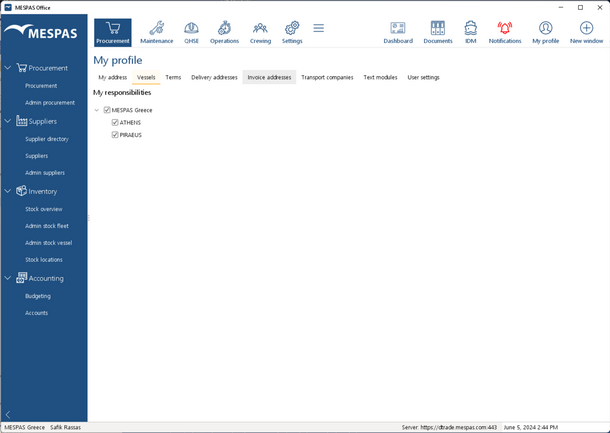Open Stock overview

44,209
